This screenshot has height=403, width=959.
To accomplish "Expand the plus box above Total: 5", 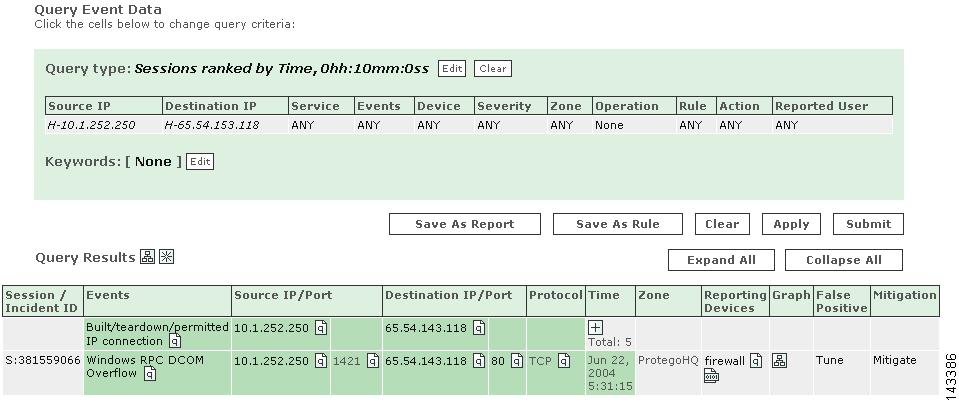I will click(595, 328).
